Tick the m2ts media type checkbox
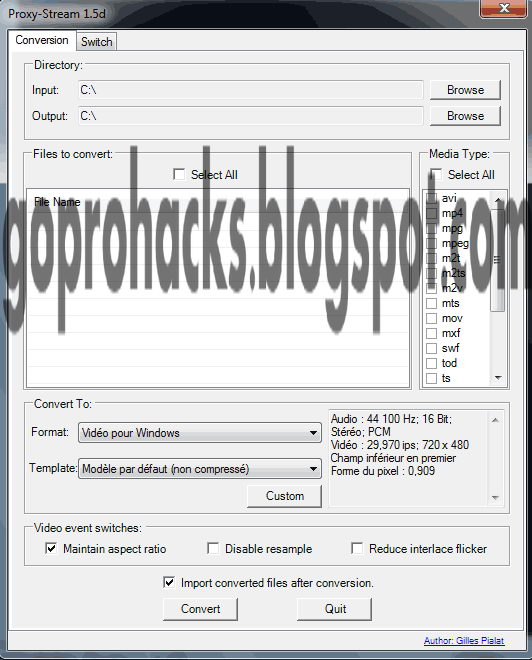This screenshot has width=532, height=660. click(431, 273)
